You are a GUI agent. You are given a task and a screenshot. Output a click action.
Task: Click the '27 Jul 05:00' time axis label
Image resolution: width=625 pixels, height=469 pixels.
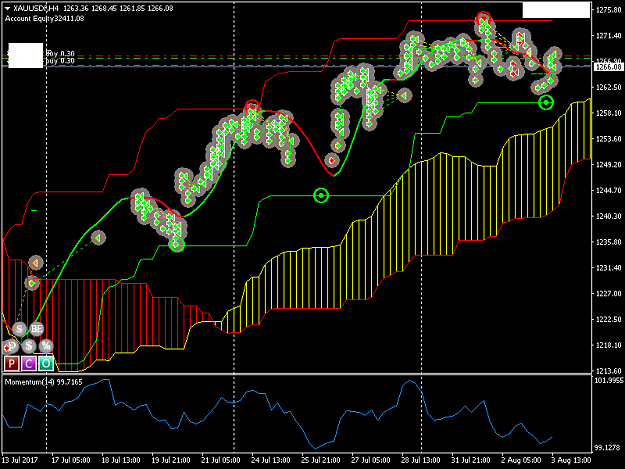pyautogui.click(x=370, y=460)
